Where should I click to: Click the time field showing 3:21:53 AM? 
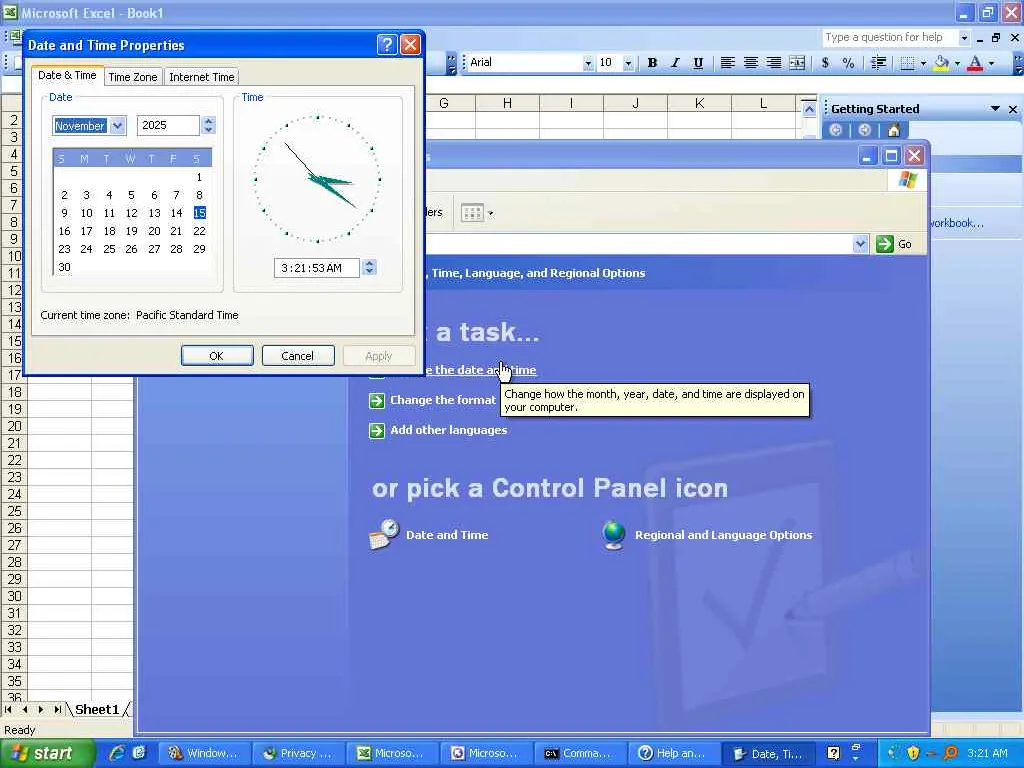317,268
